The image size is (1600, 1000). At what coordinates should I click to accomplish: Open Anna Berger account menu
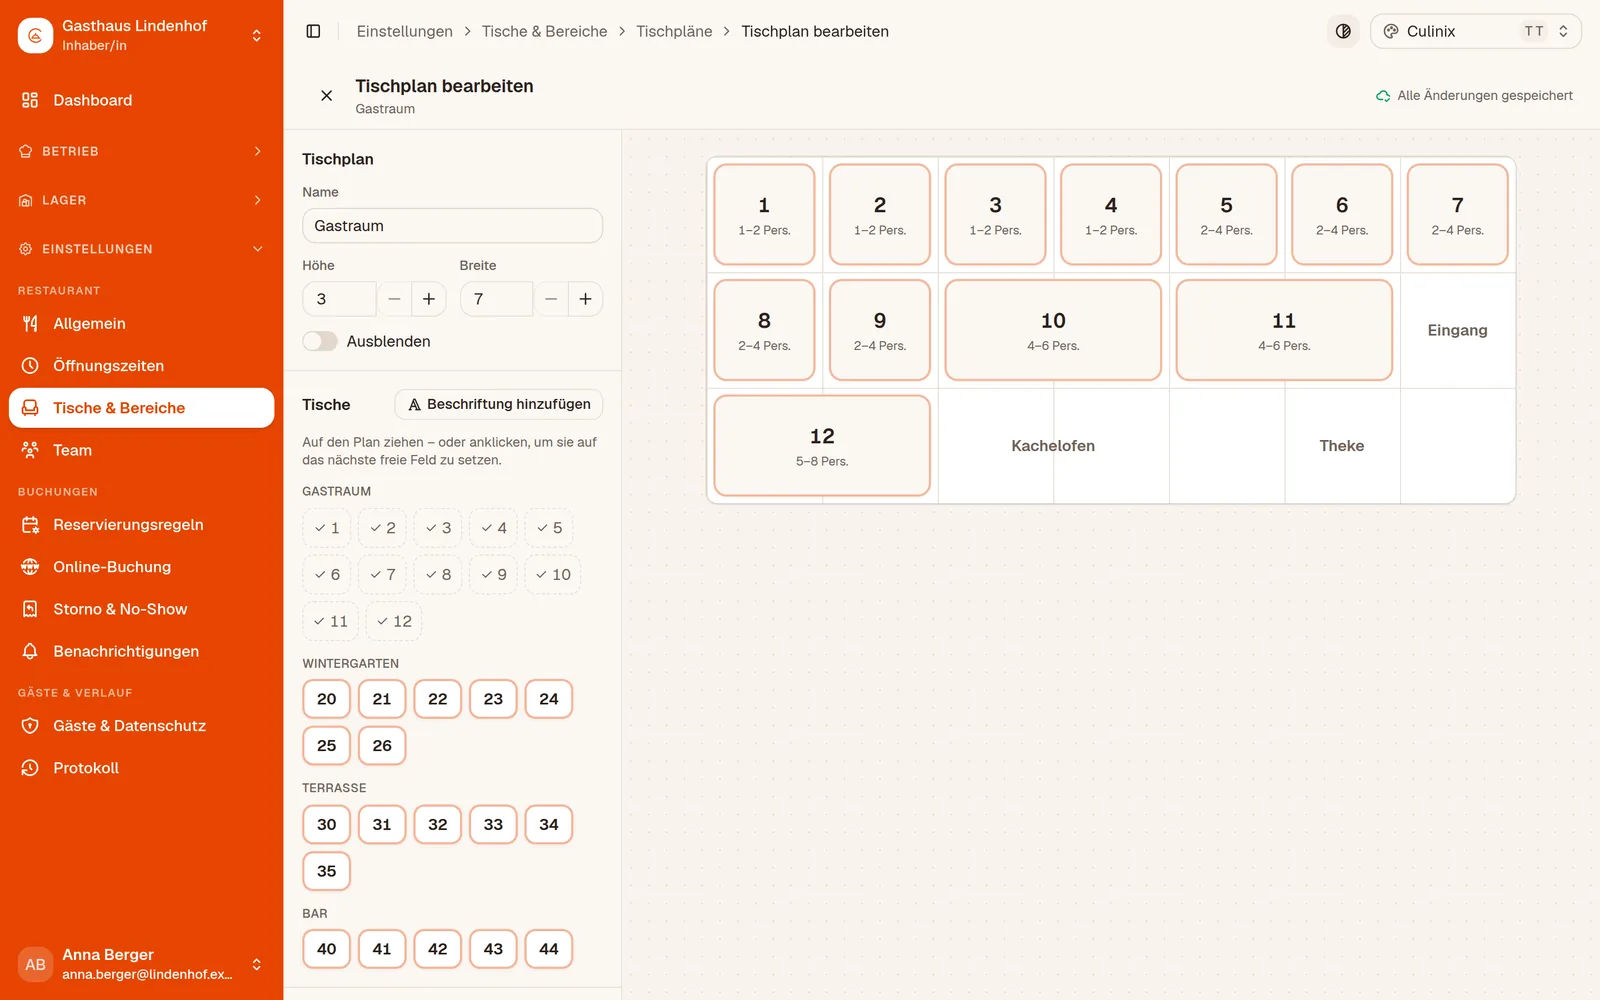tap(141, 964)
